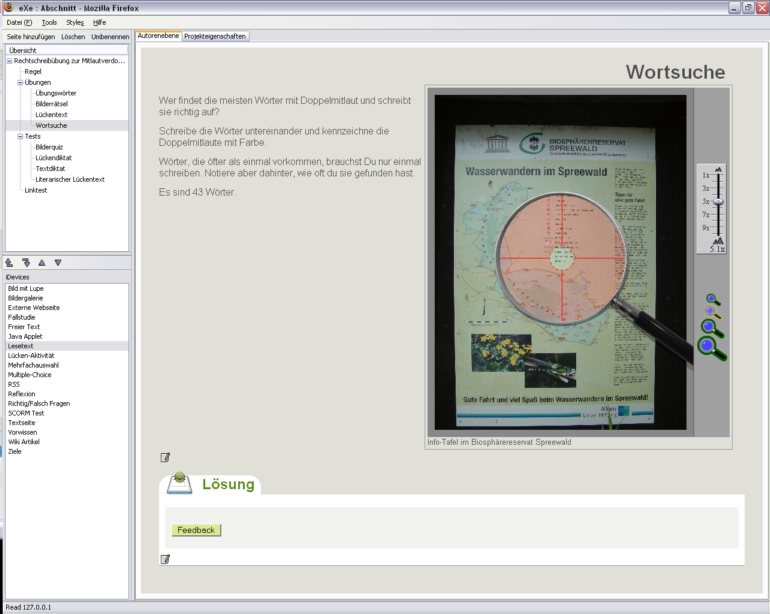Select Bilderrätsel in the outline tree
The image size is (770, 614).
[x=52, y=104]
